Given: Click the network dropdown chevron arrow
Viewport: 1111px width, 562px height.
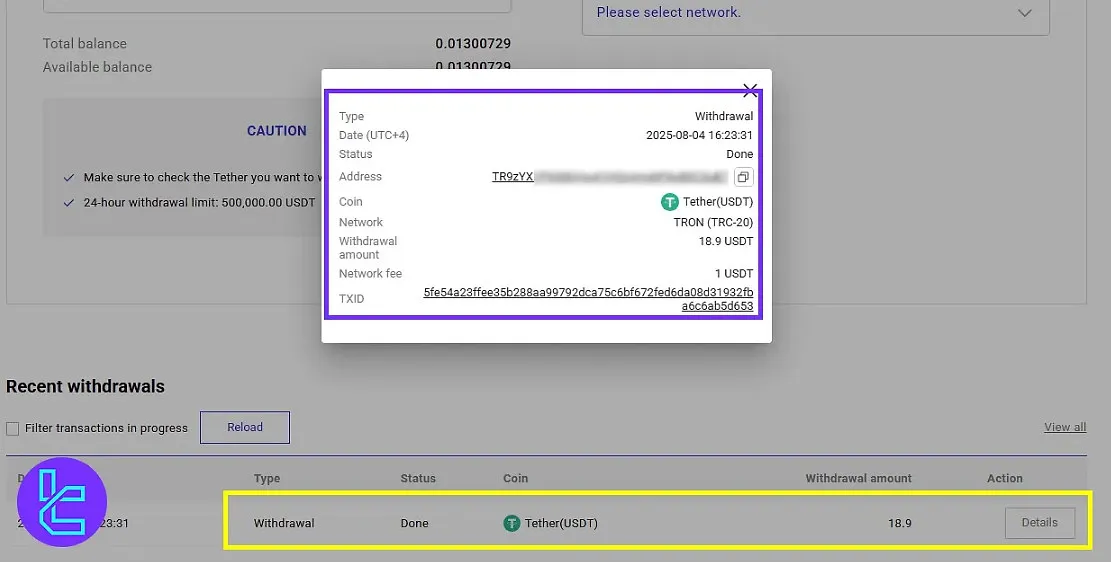Looking at the screenshot, I should (1025, 13).
